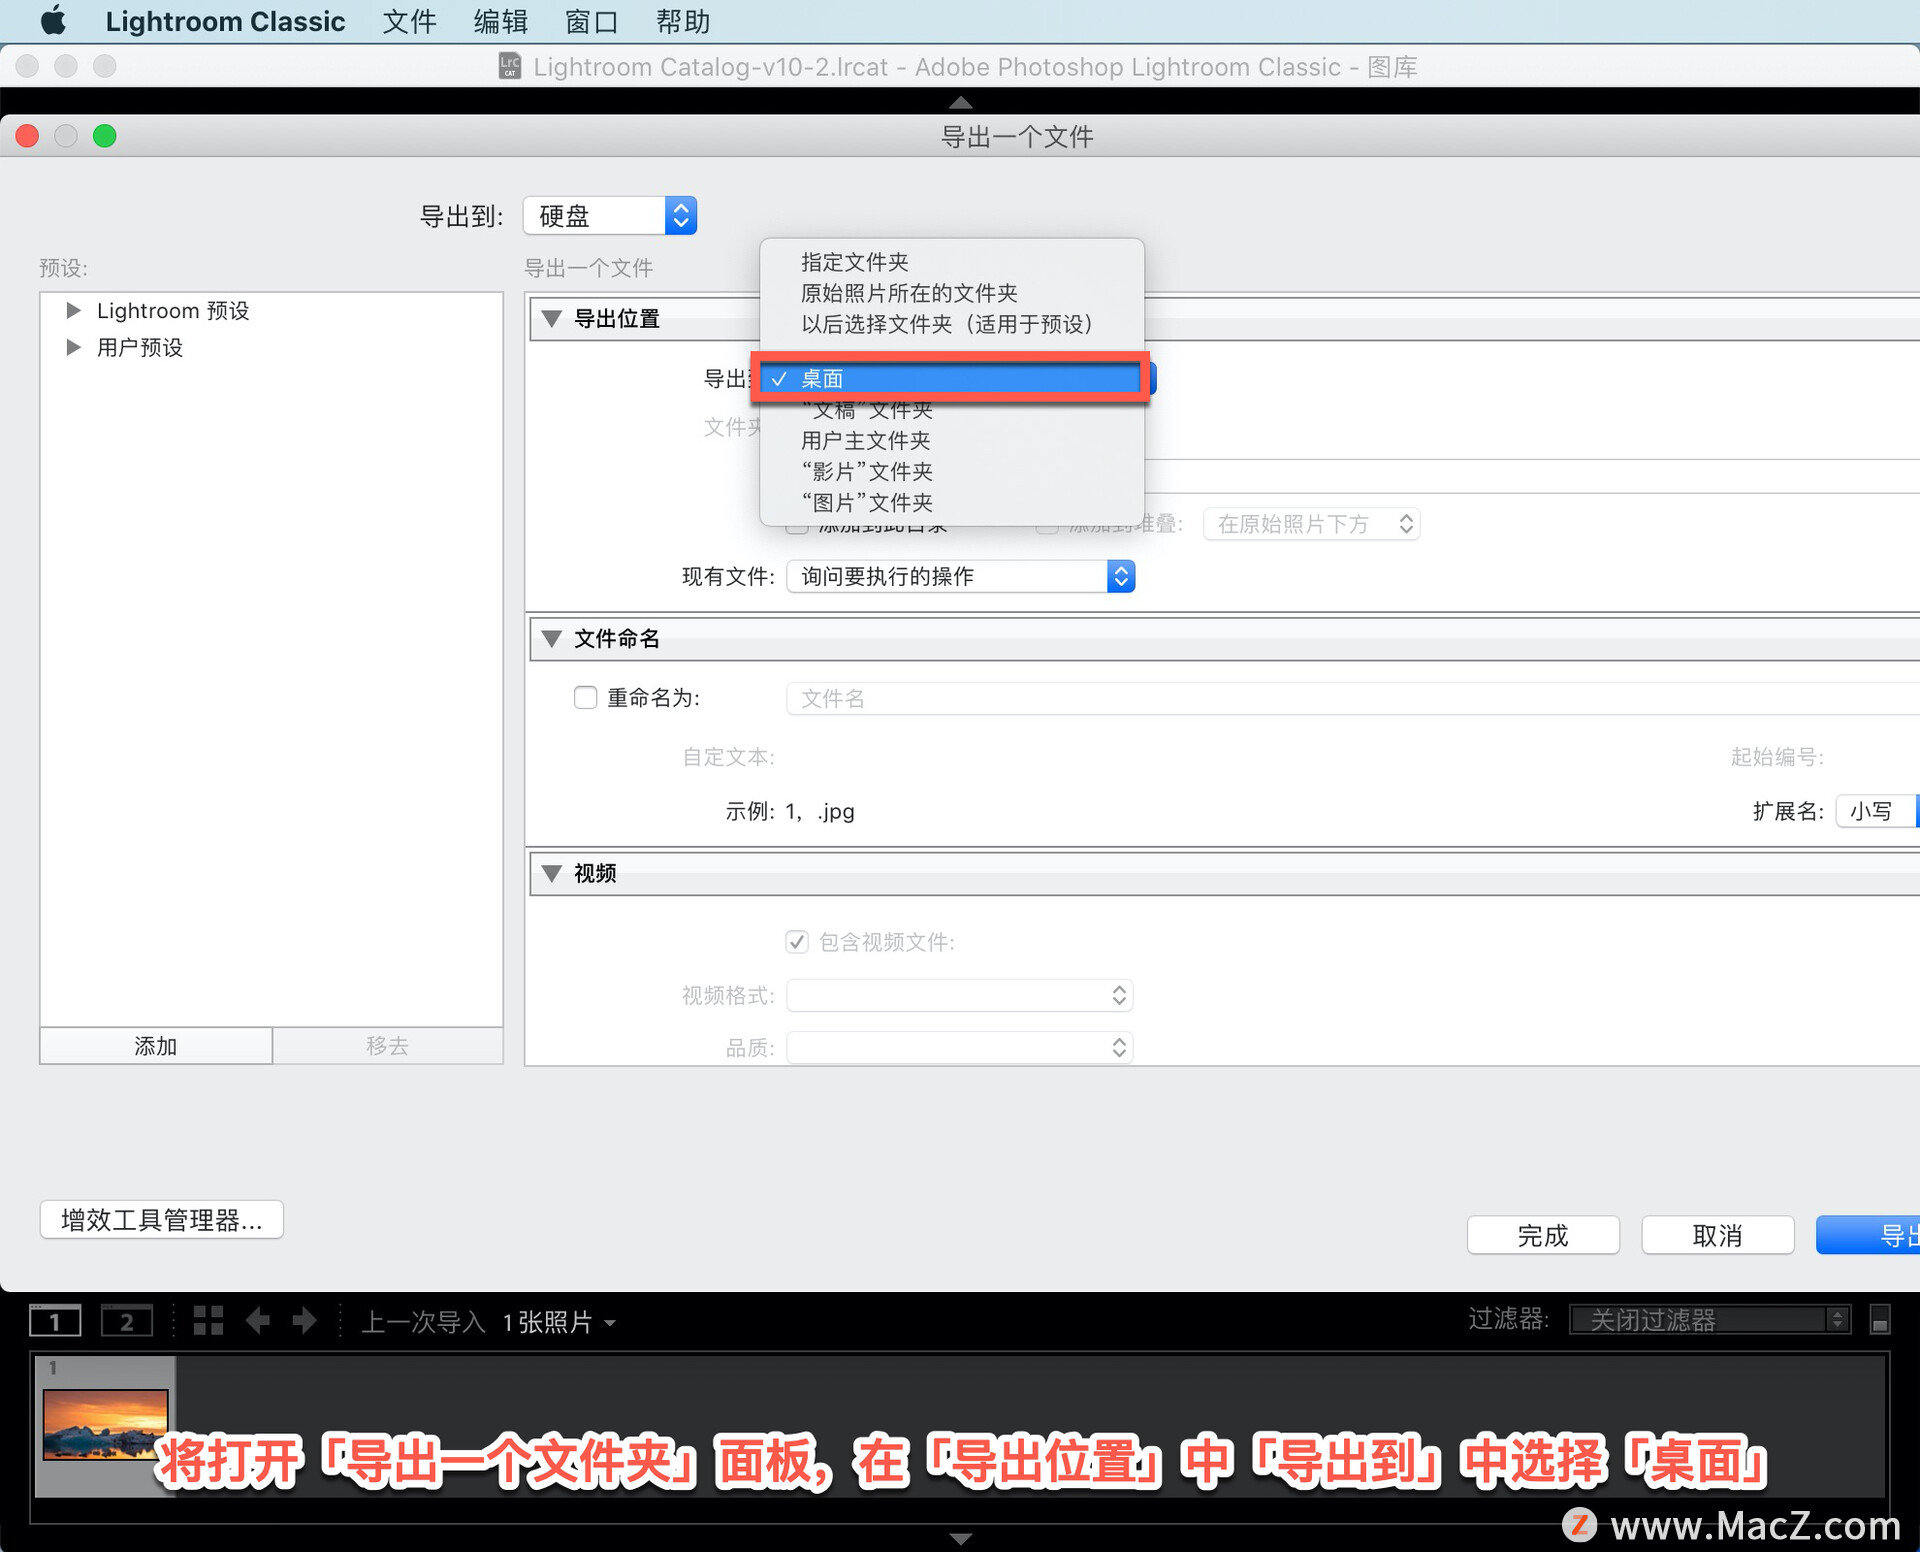Click the blue 导出 button

point(1868,1235)
